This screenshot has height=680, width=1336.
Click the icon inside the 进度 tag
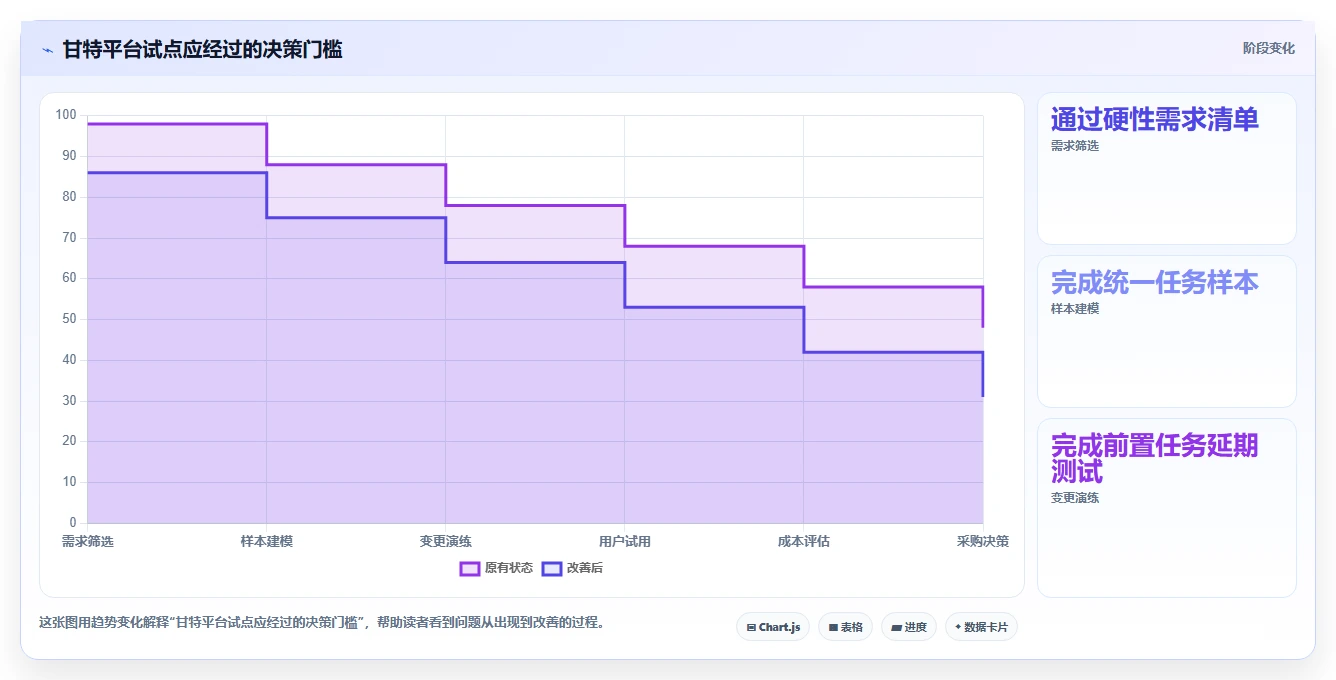pyautogui.click(x=896, y=628)
